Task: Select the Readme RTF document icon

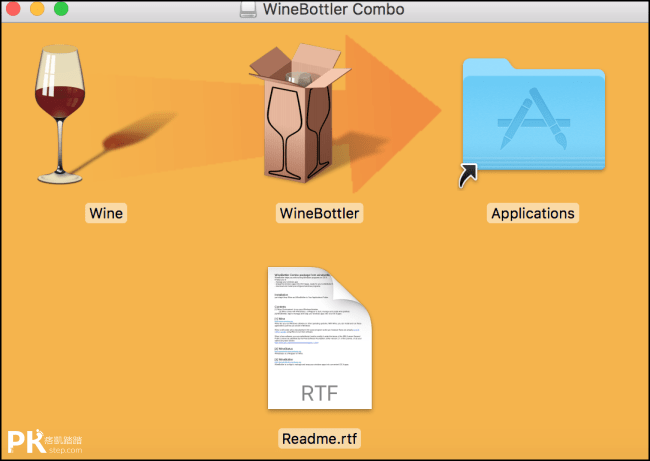Action: click(x=320, y=338)
